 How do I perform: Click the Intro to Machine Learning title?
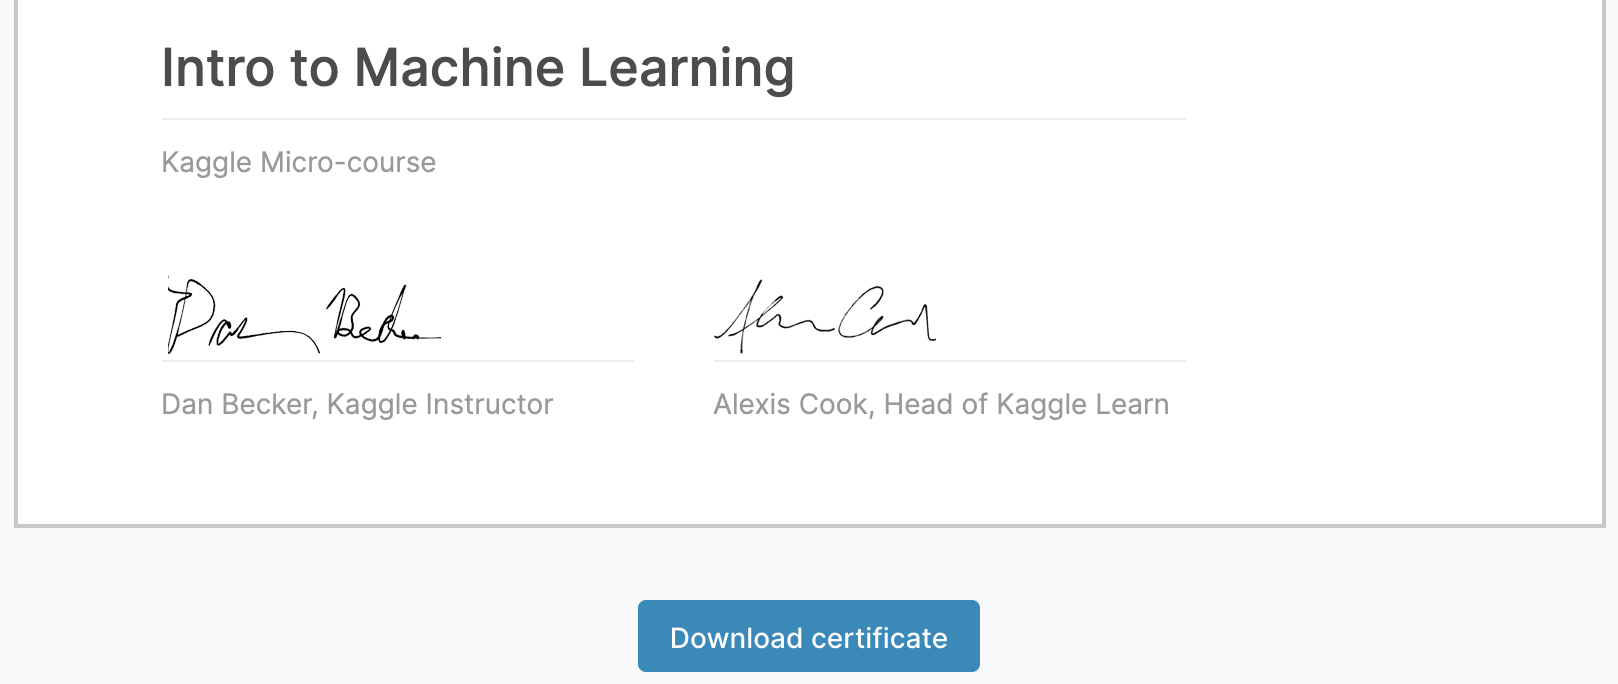(477, 68)
